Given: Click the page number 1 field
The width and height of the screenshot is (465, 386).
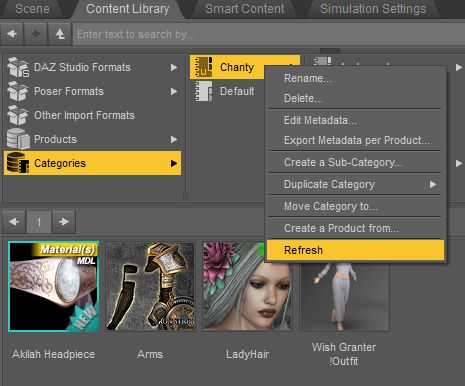Looking at the screenshot, I should [x=39, y=222].
